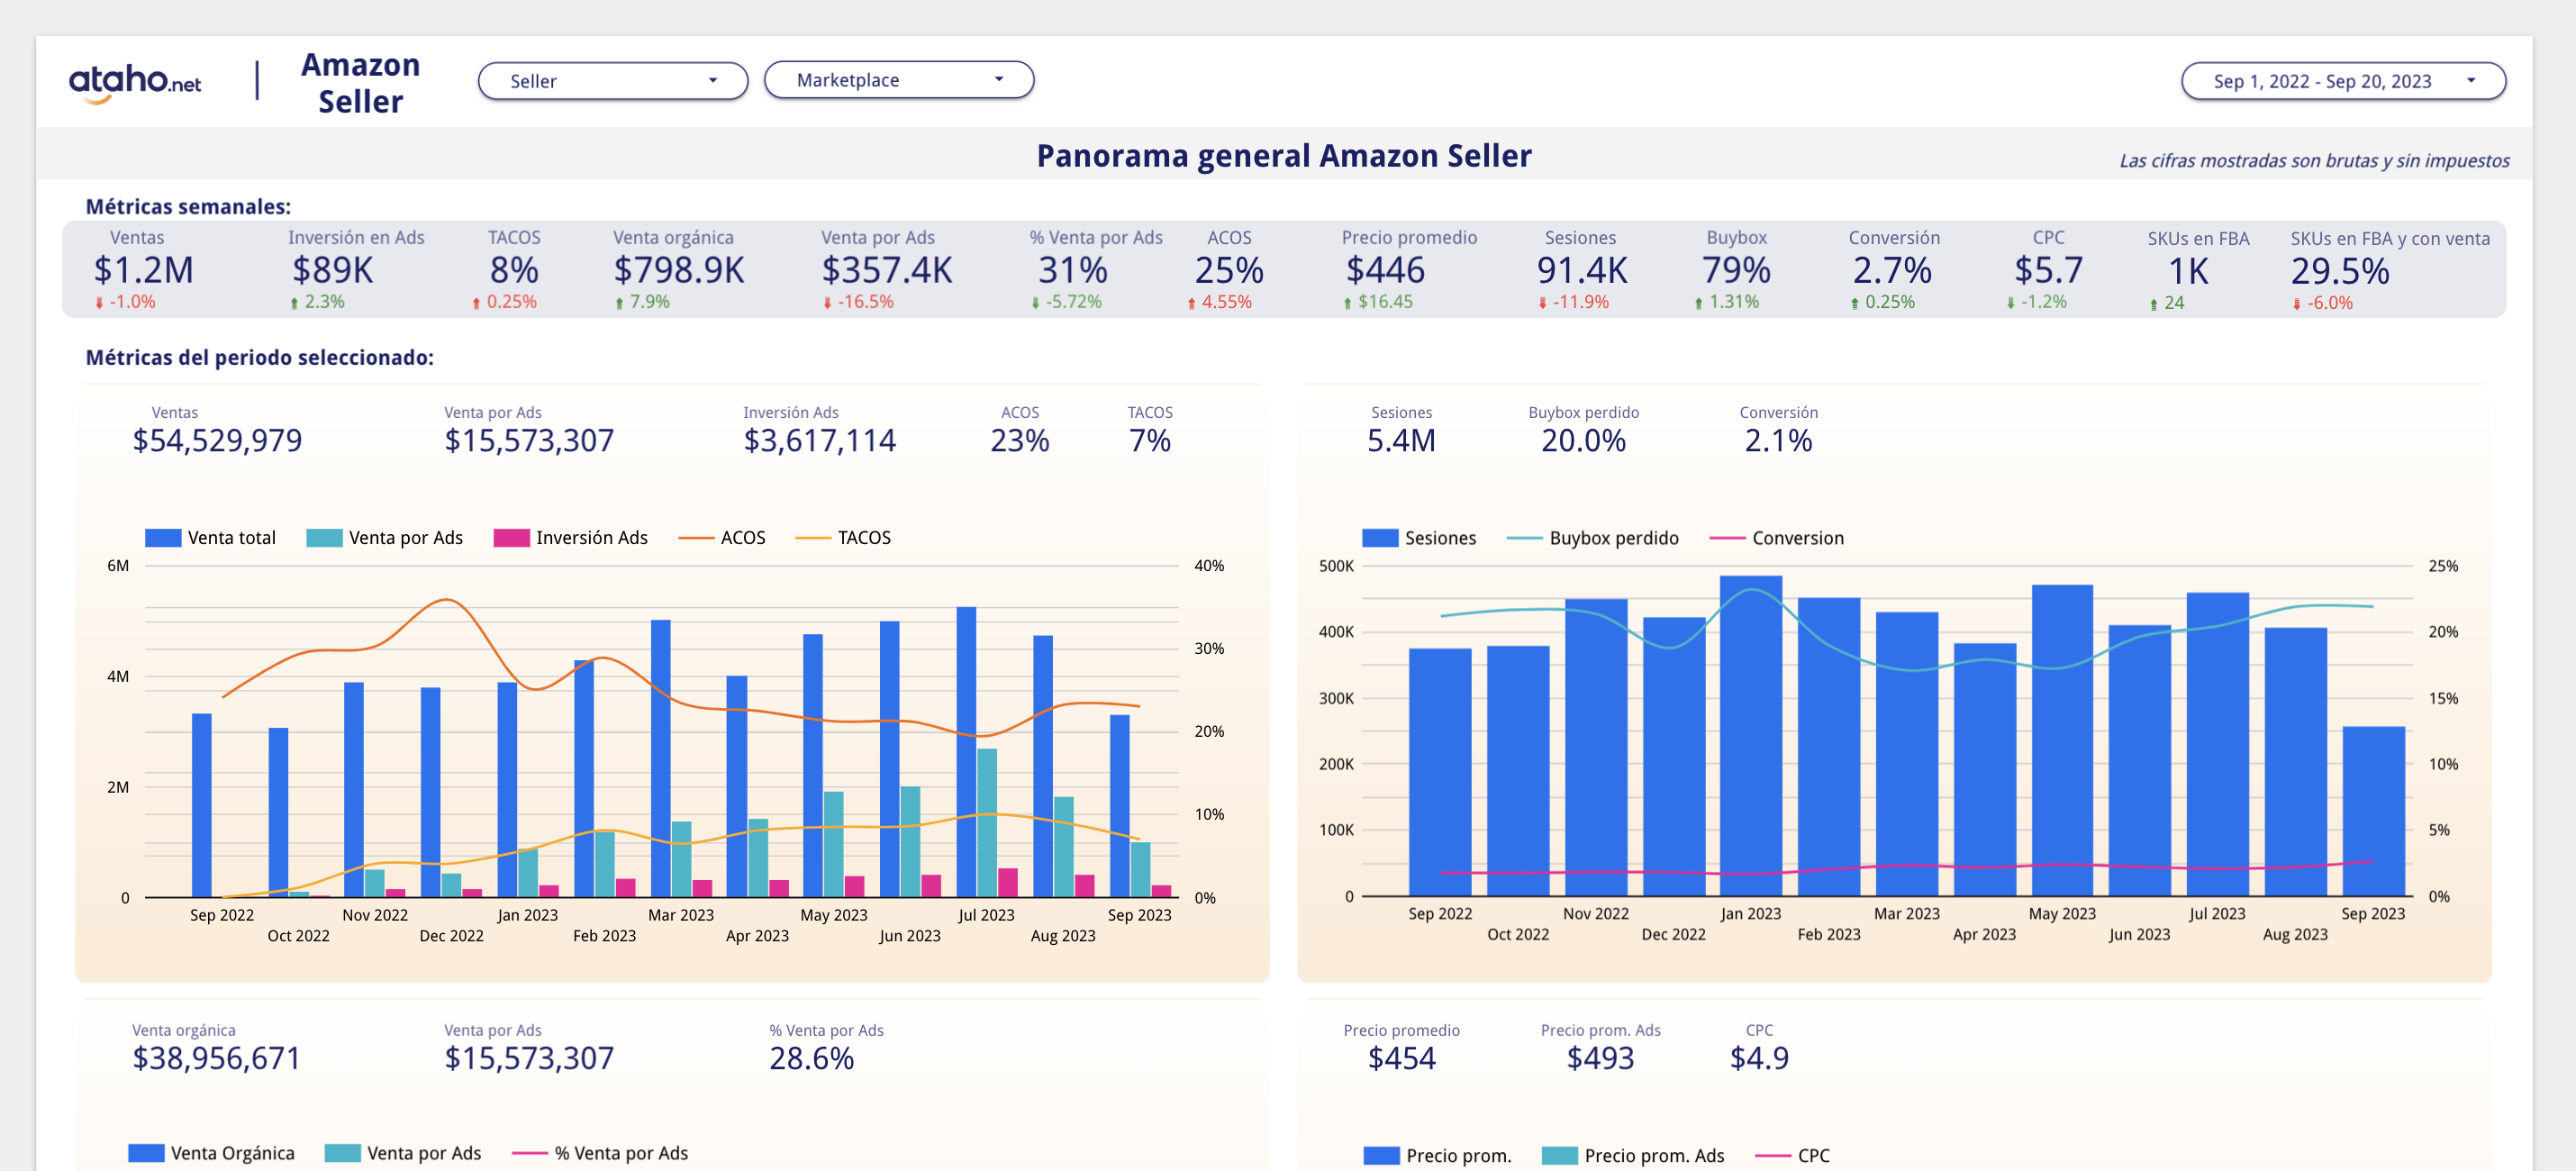This screenshot has width=2576, height=1171.
Task: Click the 29.5% SKUs en FBA y con venta value
Action: pos(2340,271)
